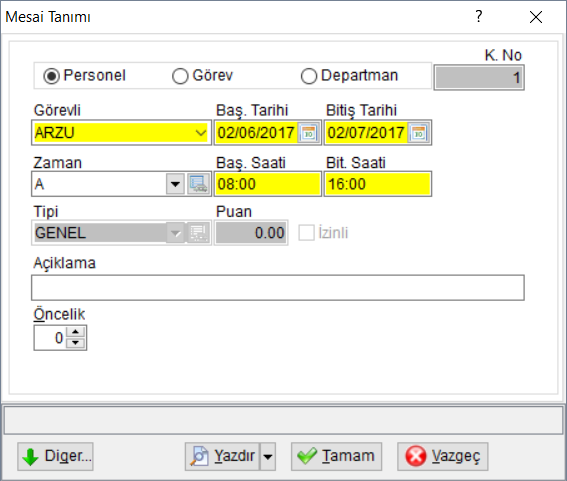Open the Yazdır dropdown arrow
The width and height of the screenshot is (567, 481).
pyautogui.click(x=268, y=456)
